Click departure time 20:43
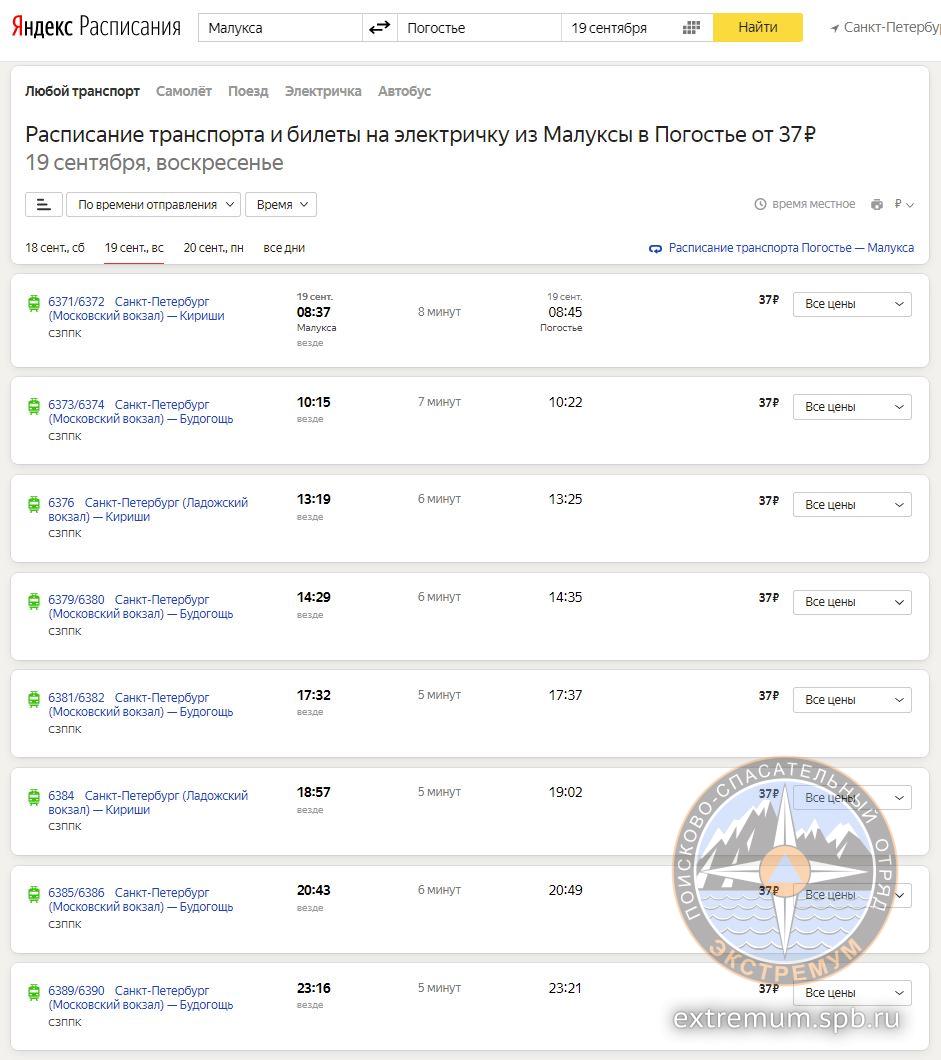 314,890
